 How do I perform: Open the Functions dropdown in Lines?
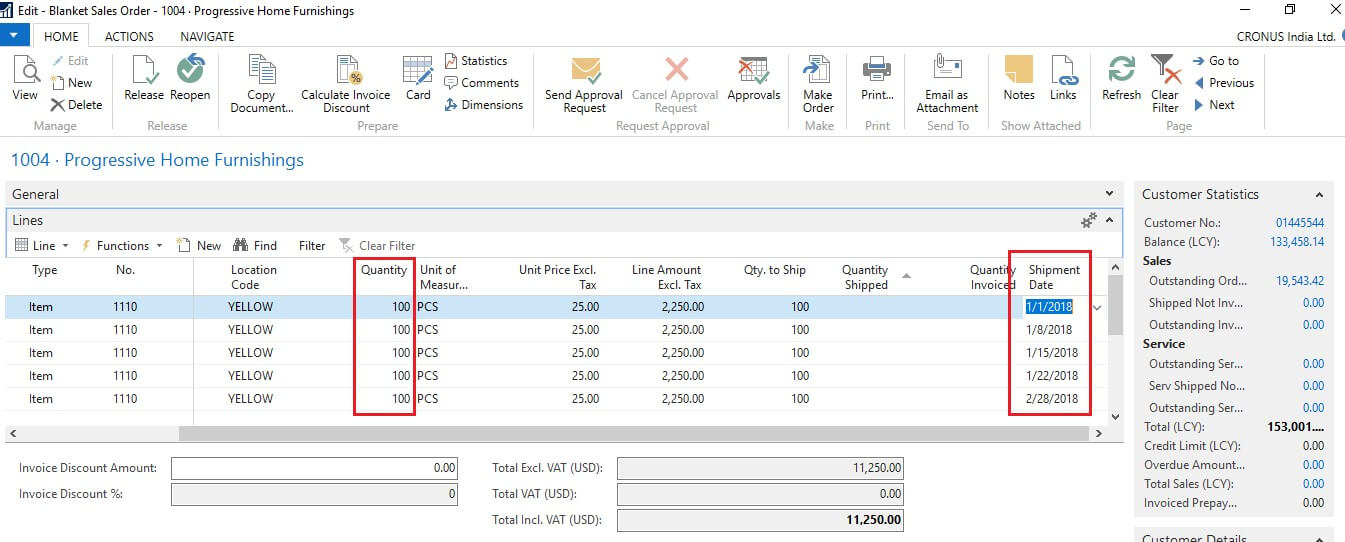(122, 245)
